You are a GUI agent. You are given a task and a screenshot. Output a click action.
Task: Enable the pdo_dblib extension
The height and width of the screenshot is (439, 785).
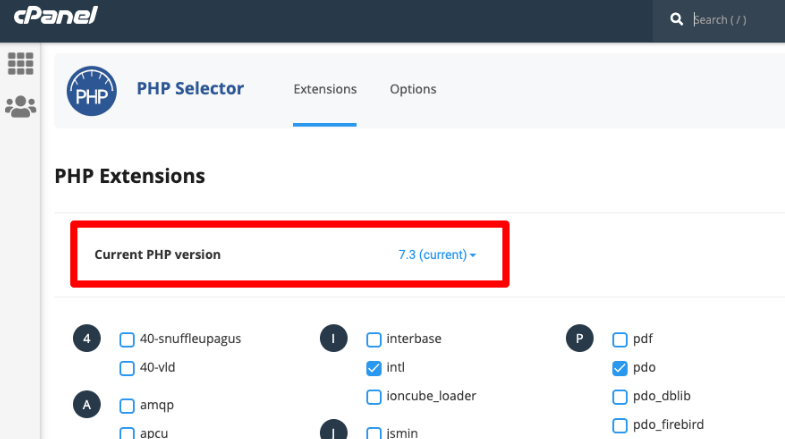pos(620,396)
